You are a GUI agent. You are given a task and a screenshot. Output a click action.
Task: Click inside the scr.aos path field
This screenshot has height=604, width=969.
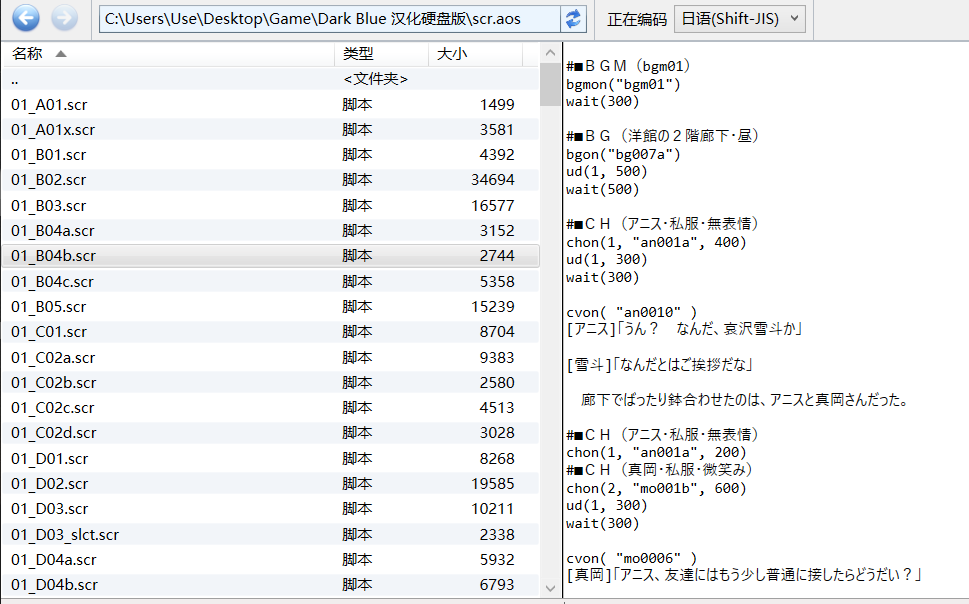coord(330,19)
